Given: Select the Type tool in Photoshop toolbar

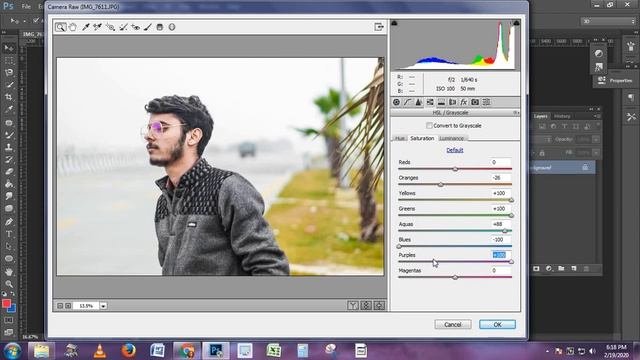Looking at the screenshot, I should (9, 234).
